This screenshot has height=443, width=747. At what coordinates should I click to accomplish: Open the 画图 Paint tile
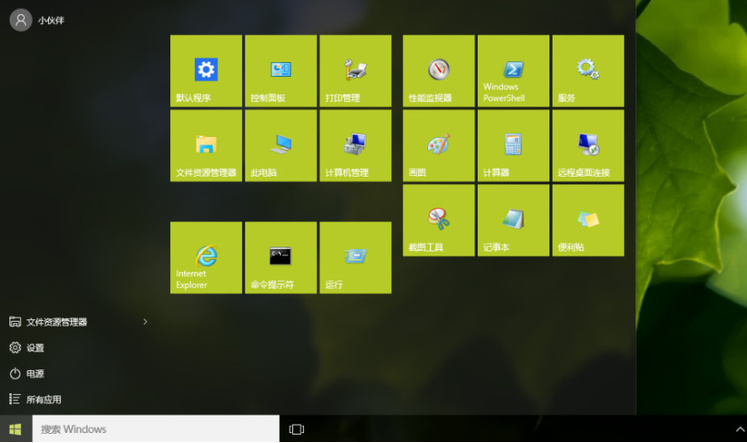[x=438, y=145]
